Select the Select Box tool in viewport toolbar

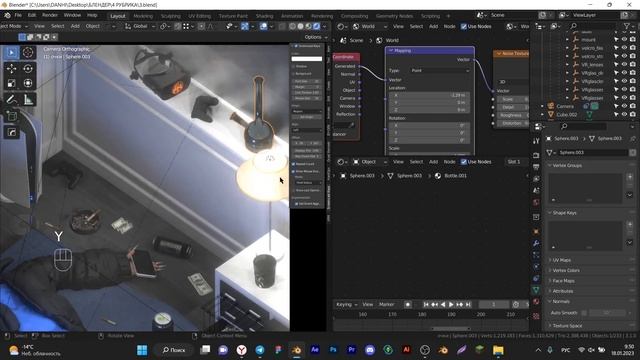[11, 53]
